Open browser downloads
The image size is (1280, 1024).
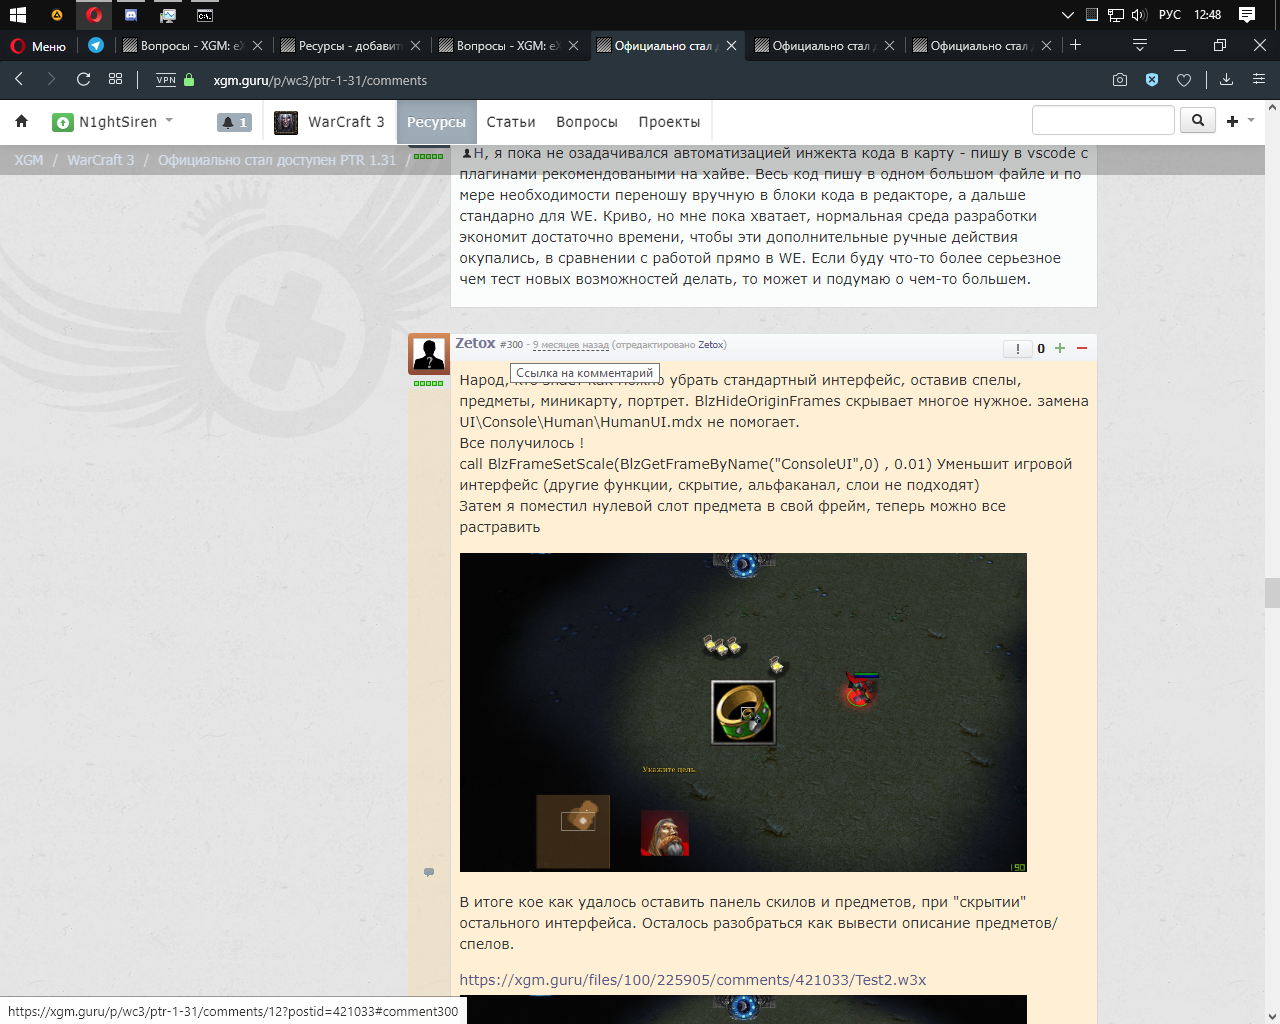[x=1227, y=80]
